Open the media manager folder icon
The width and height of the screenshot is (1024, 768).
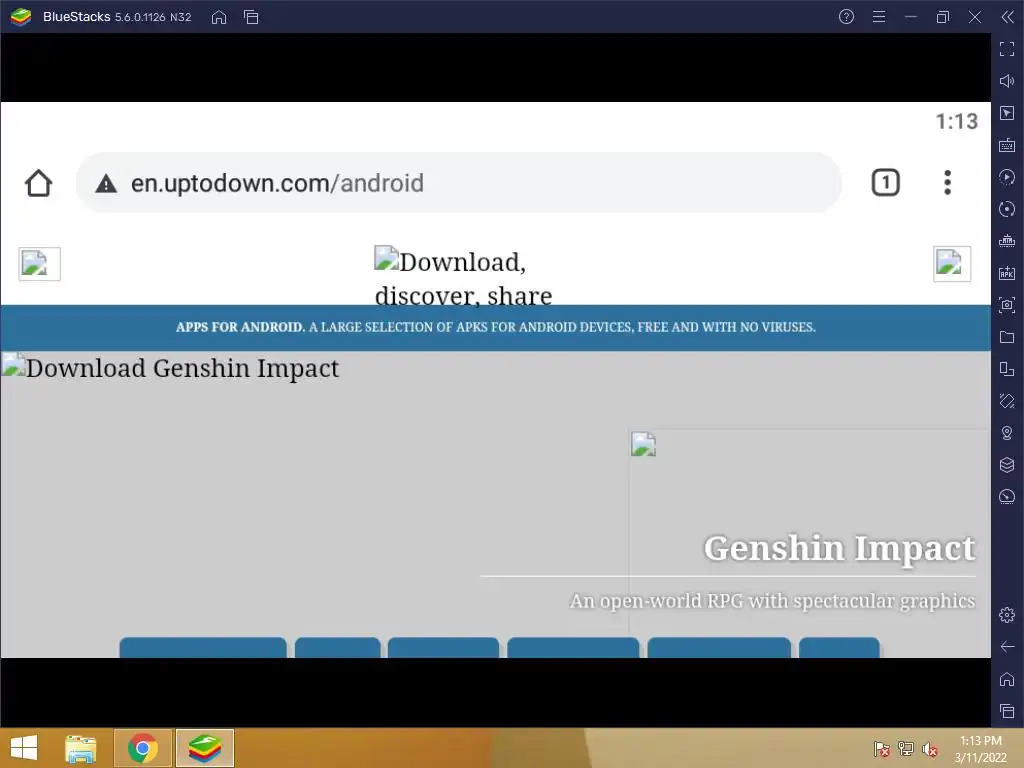click(1006, 337)
